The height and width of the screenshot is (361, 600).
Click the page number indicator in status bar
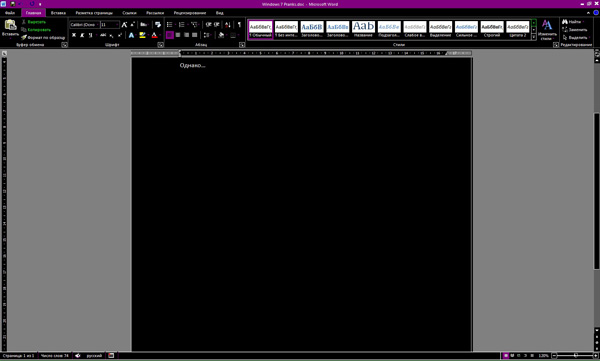click(18, 356)
